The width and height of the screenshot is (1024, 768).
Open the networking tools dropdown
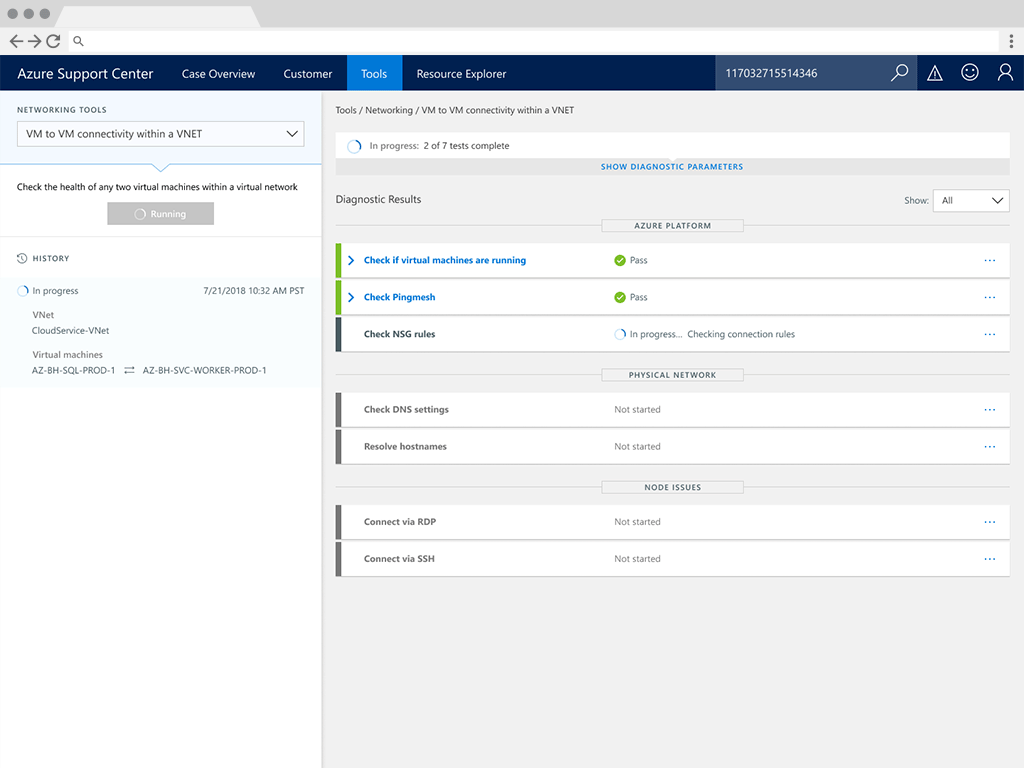pos(161,134)
